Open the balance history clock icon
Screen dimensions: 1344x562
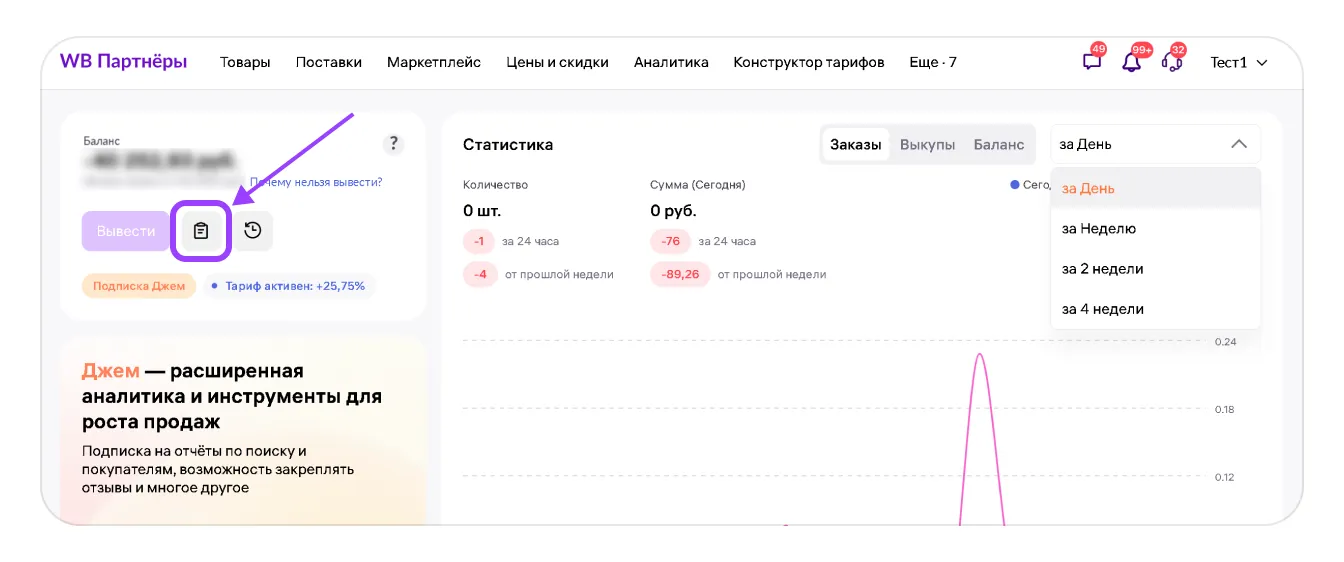253,231
